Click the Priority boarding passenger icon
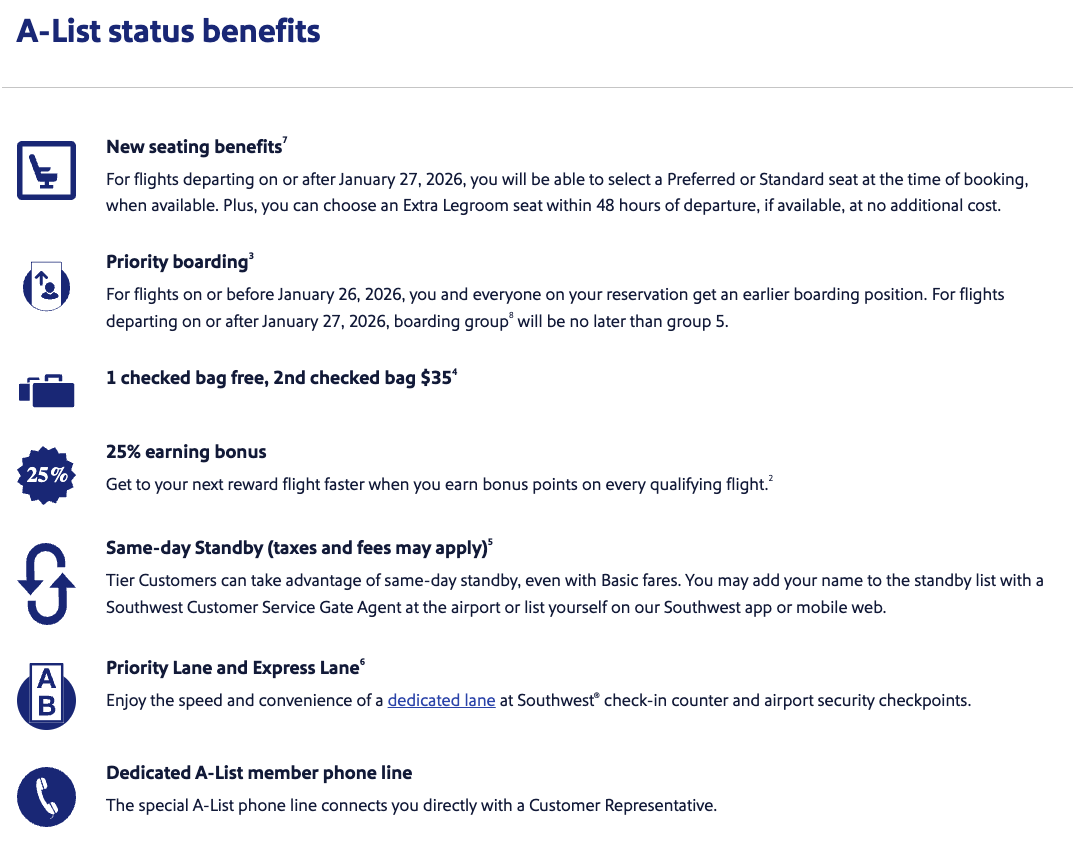 click(46, 285)
